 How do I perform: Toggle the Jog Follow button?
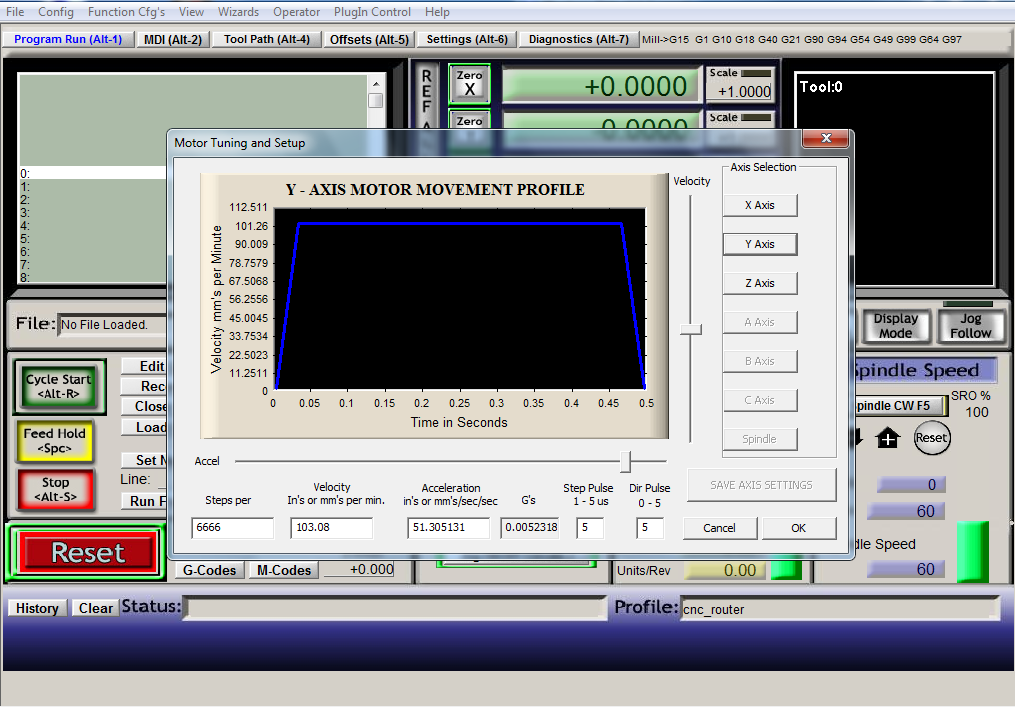tap(970, 326)
